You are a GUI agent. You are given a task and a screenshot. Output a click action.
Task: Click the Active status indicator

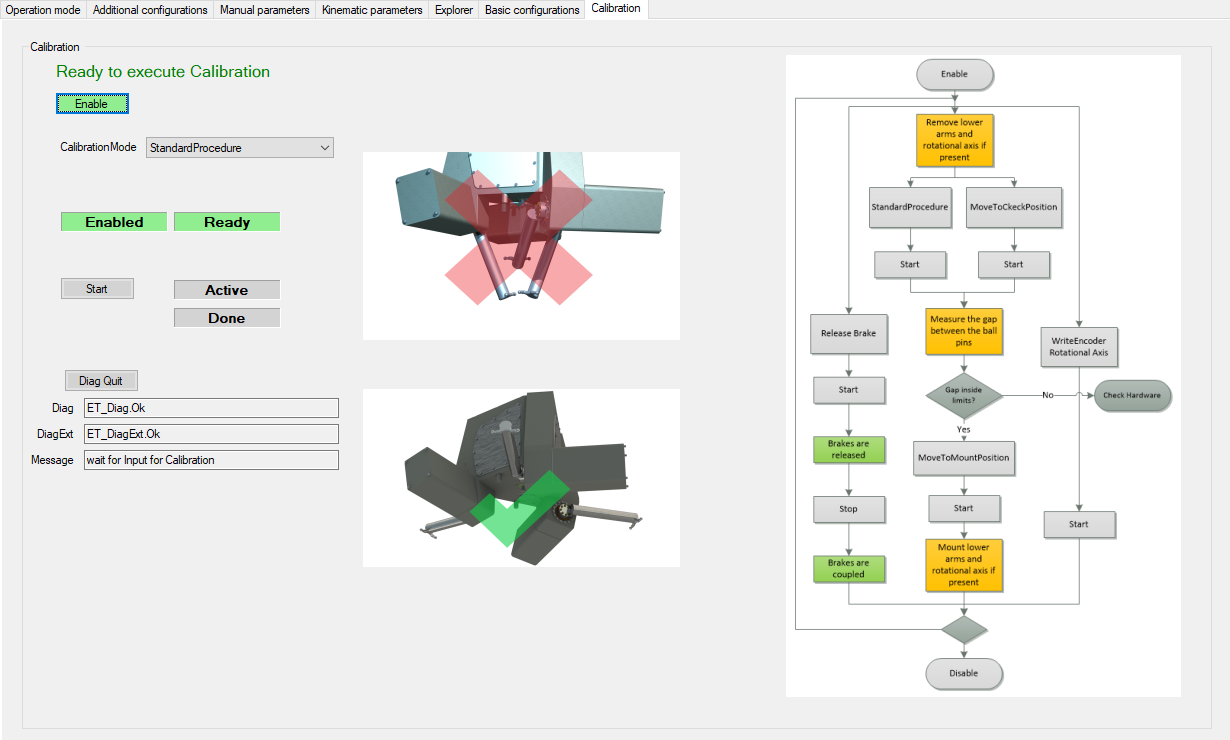click(227, 290)
